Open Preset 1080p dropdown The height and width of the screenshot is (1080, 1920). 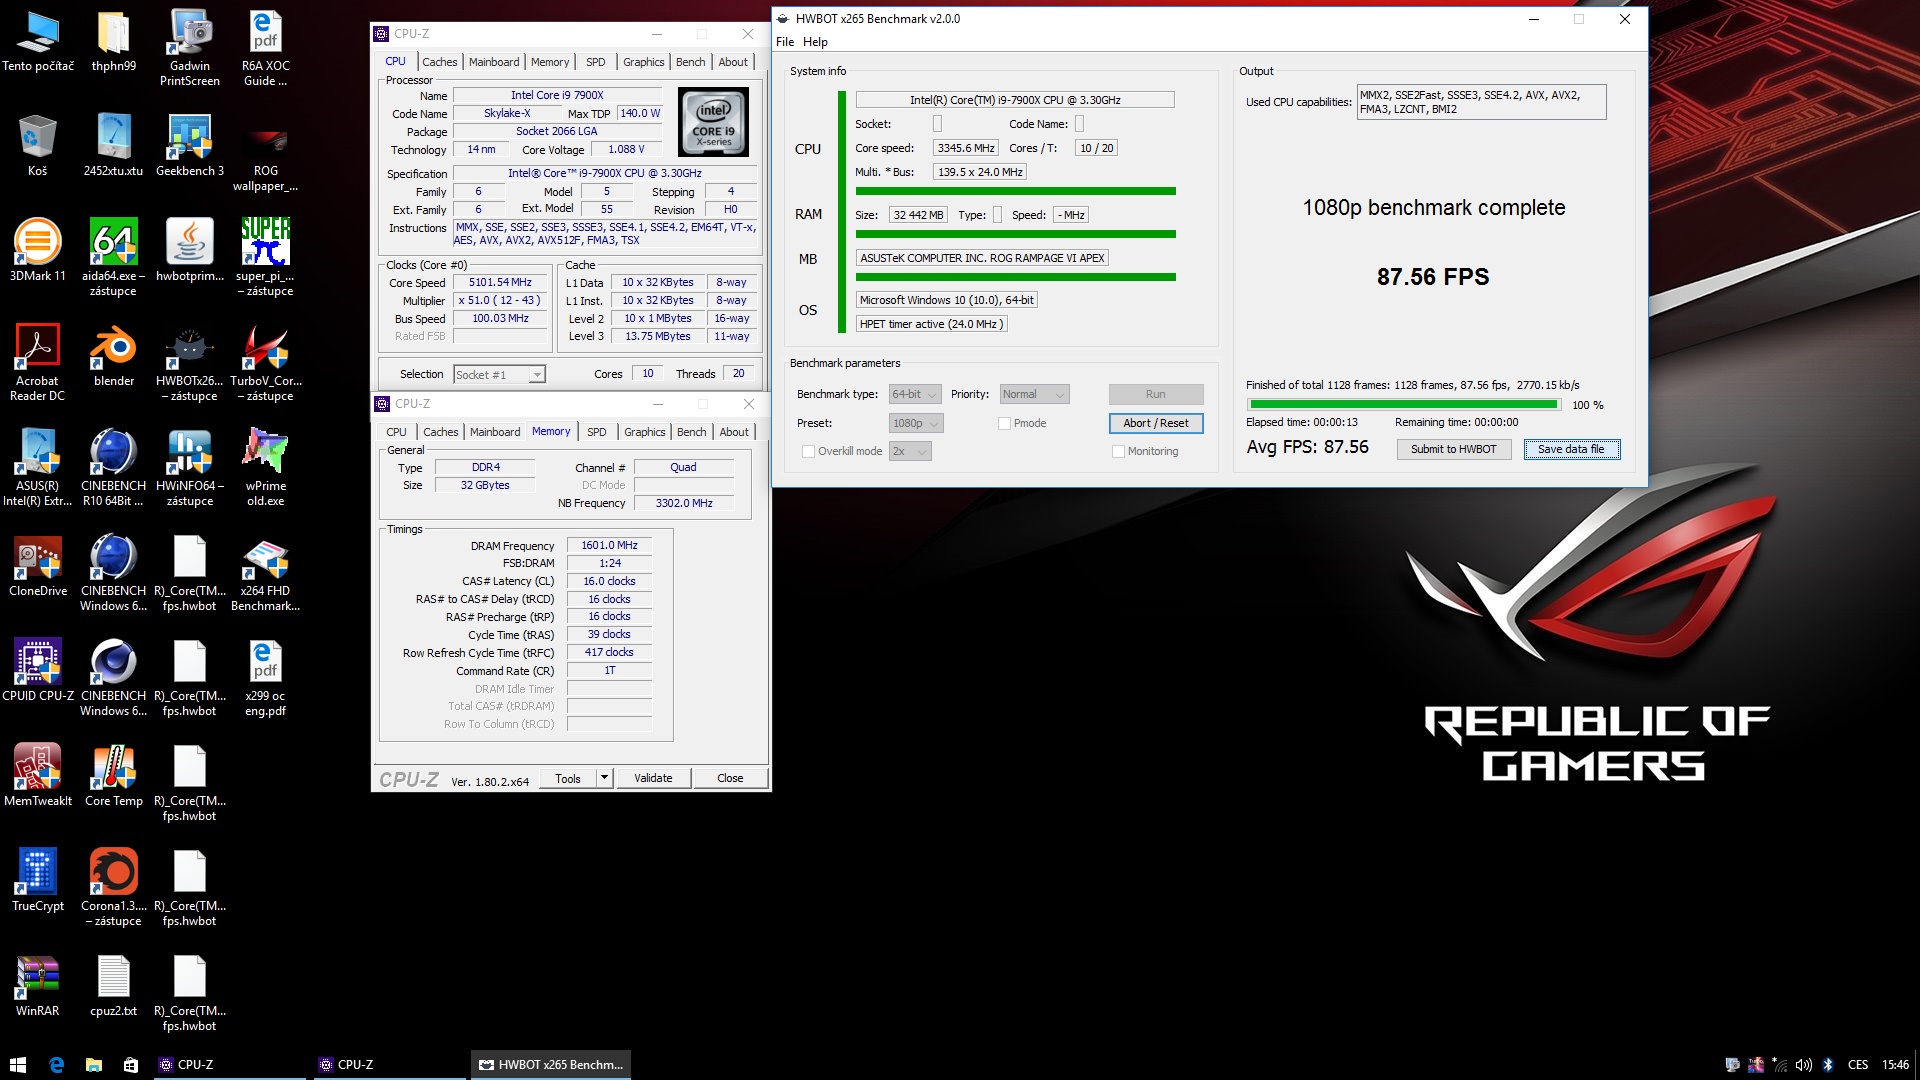coord(915,423)
